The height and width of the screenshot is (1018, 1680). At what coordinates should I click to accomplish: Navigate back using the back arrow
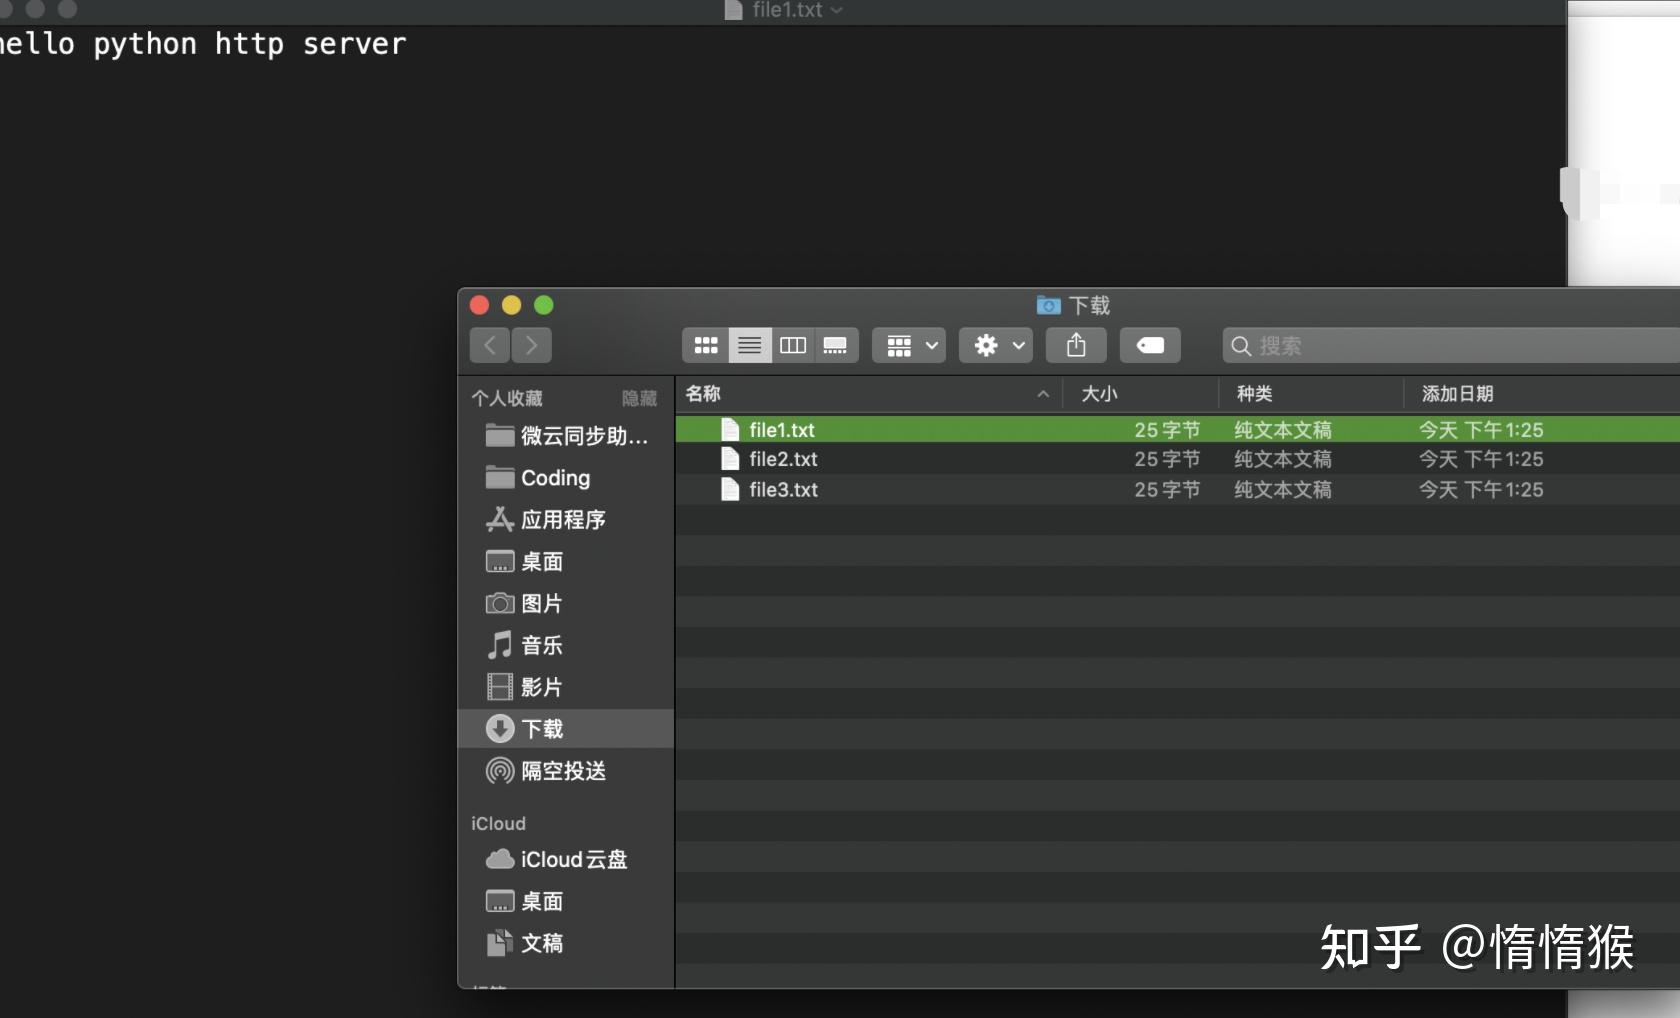(x=488, y=345)
